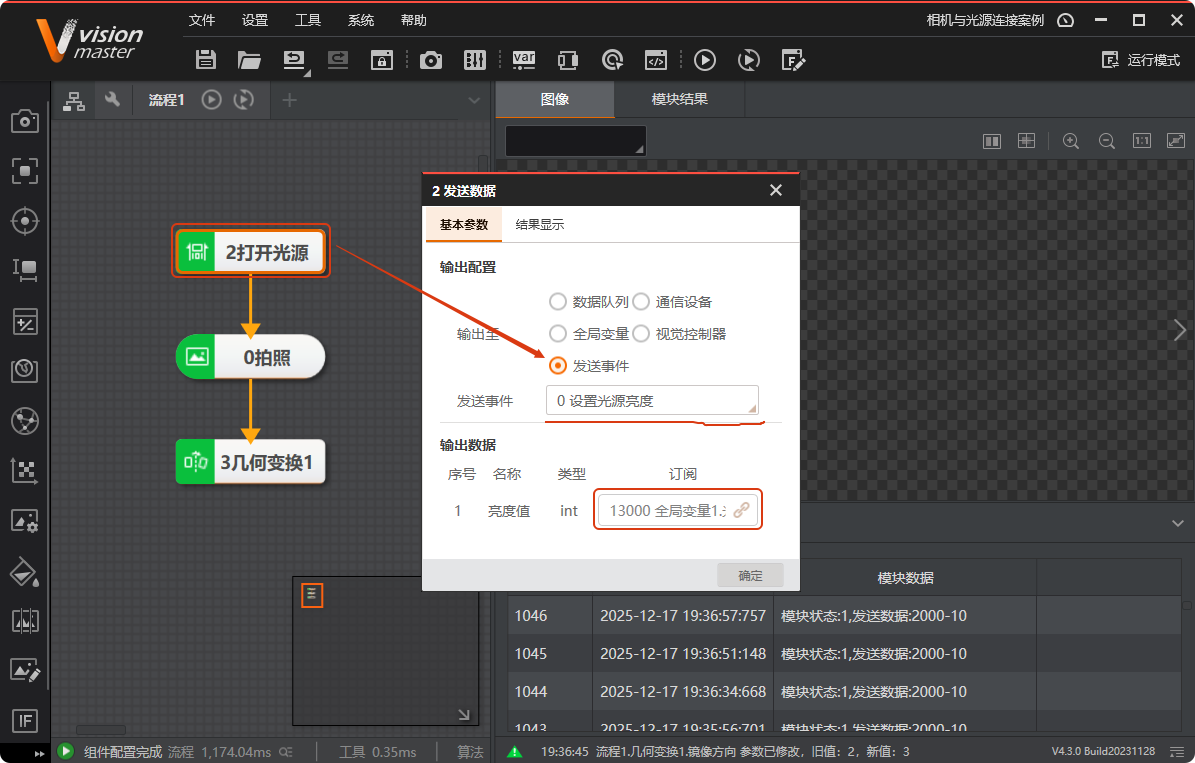Click the redo arrow icon in toolbar
Image resolution: width=1195 pixels, height=763 pixels.
click(x=338, y=59)
